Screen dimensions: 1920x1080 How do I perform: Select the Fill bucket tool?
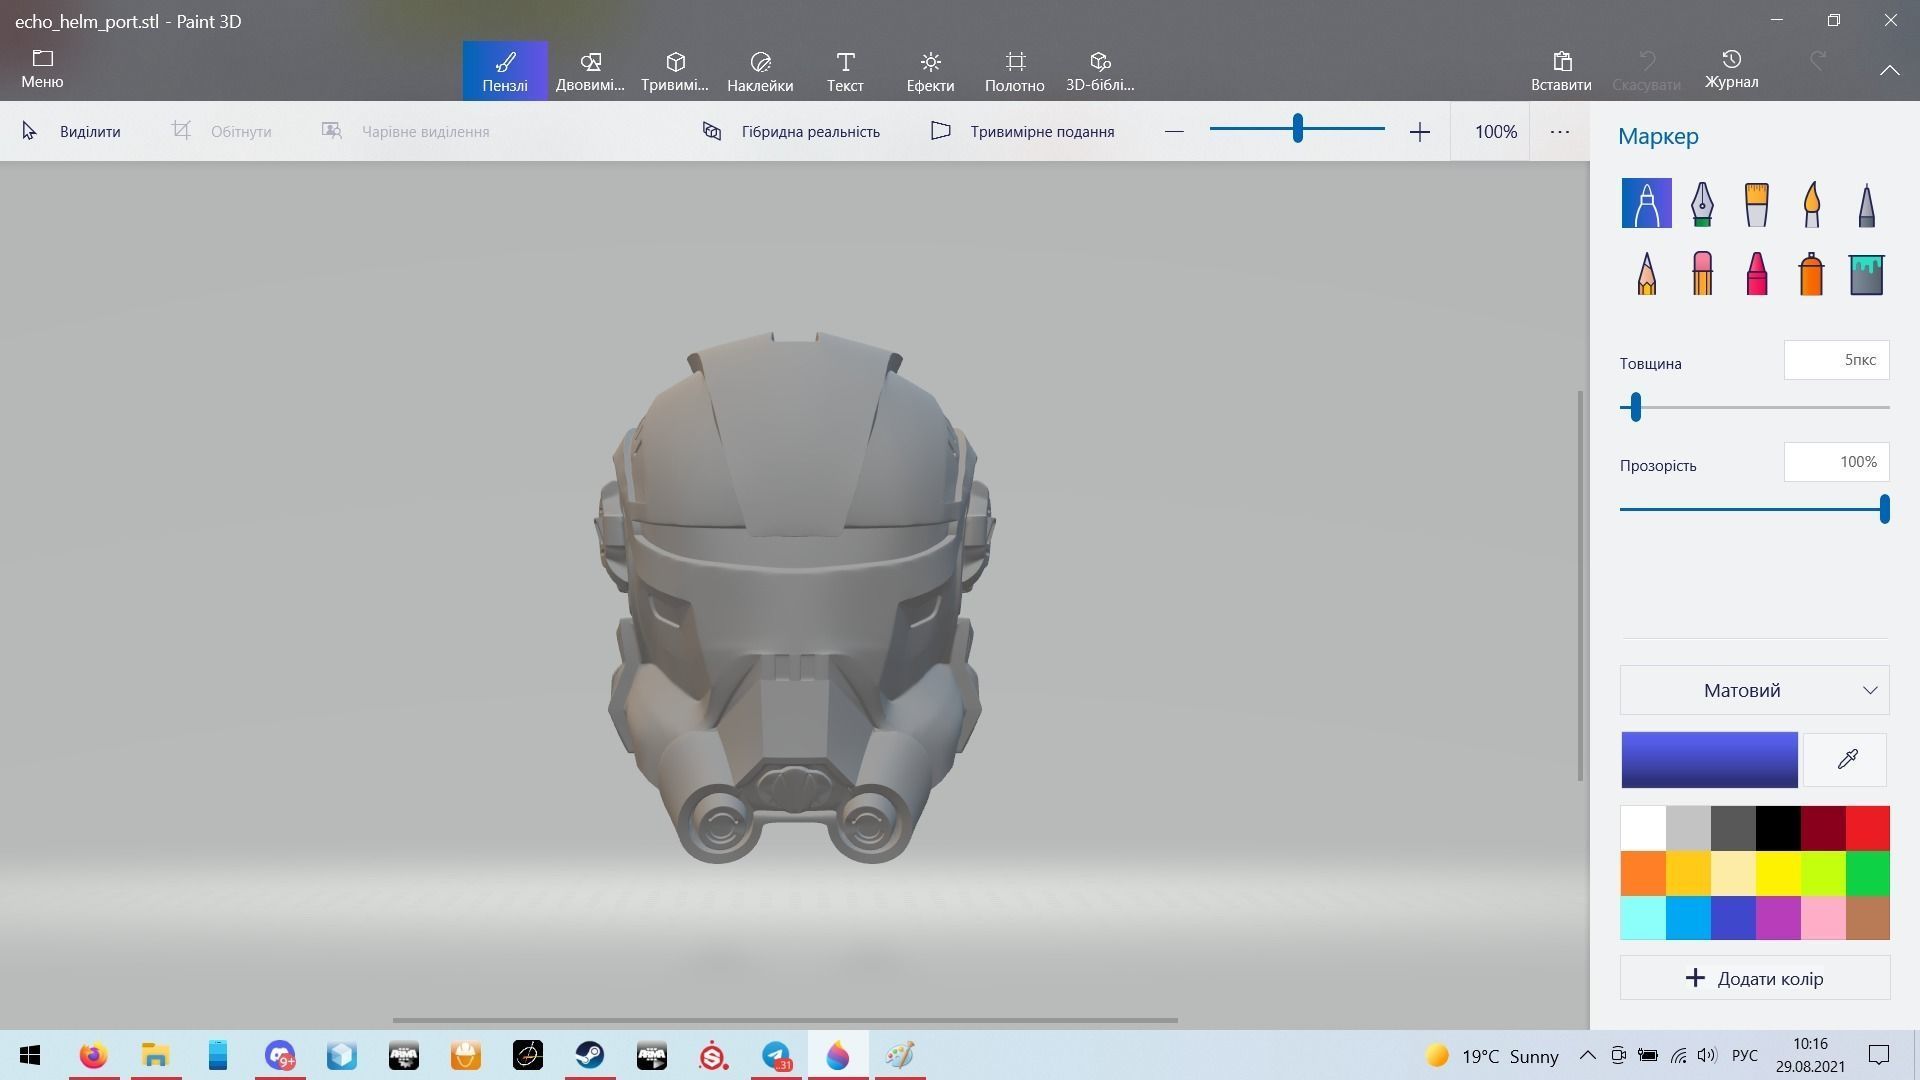[x=1866, y=272]
